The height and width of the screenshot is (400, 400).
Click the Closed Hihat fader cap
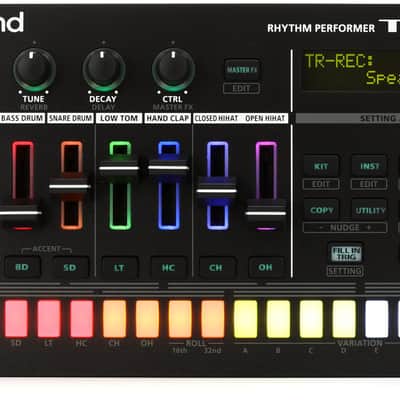click(217, 191)
